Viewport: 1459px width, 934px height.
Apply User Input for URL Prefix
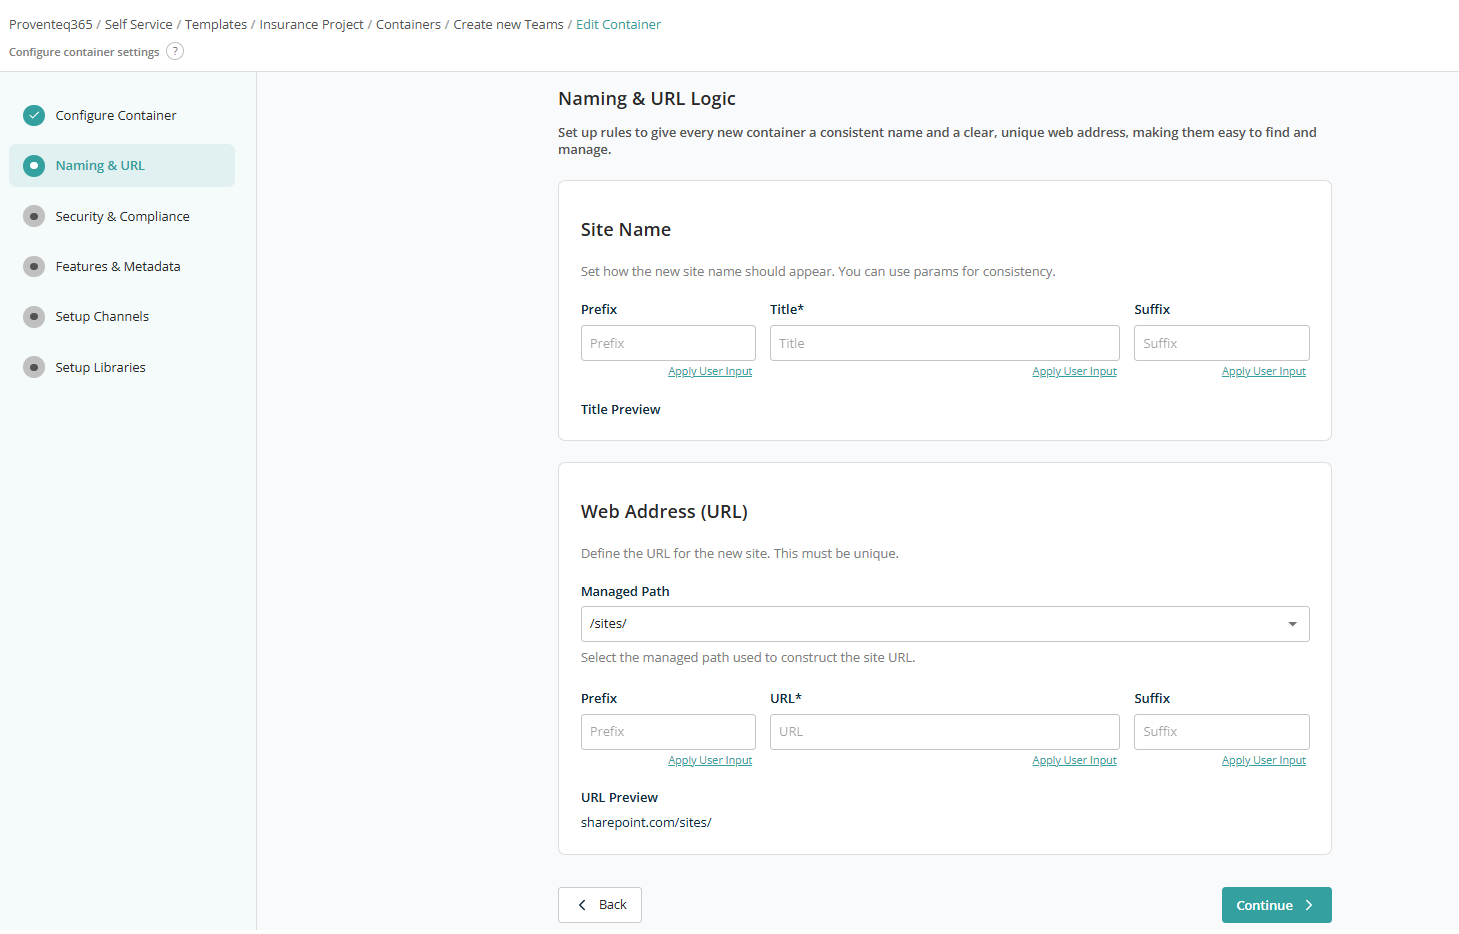710,761
